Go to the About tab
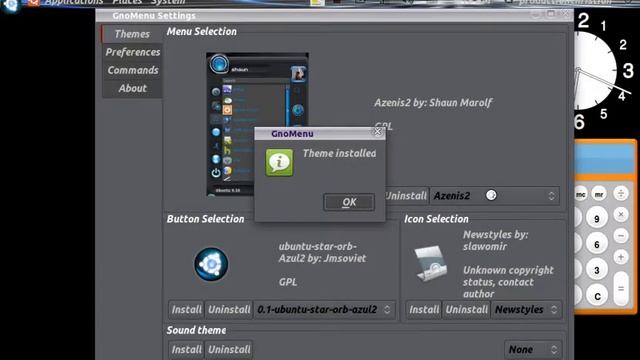 point(133,88)
